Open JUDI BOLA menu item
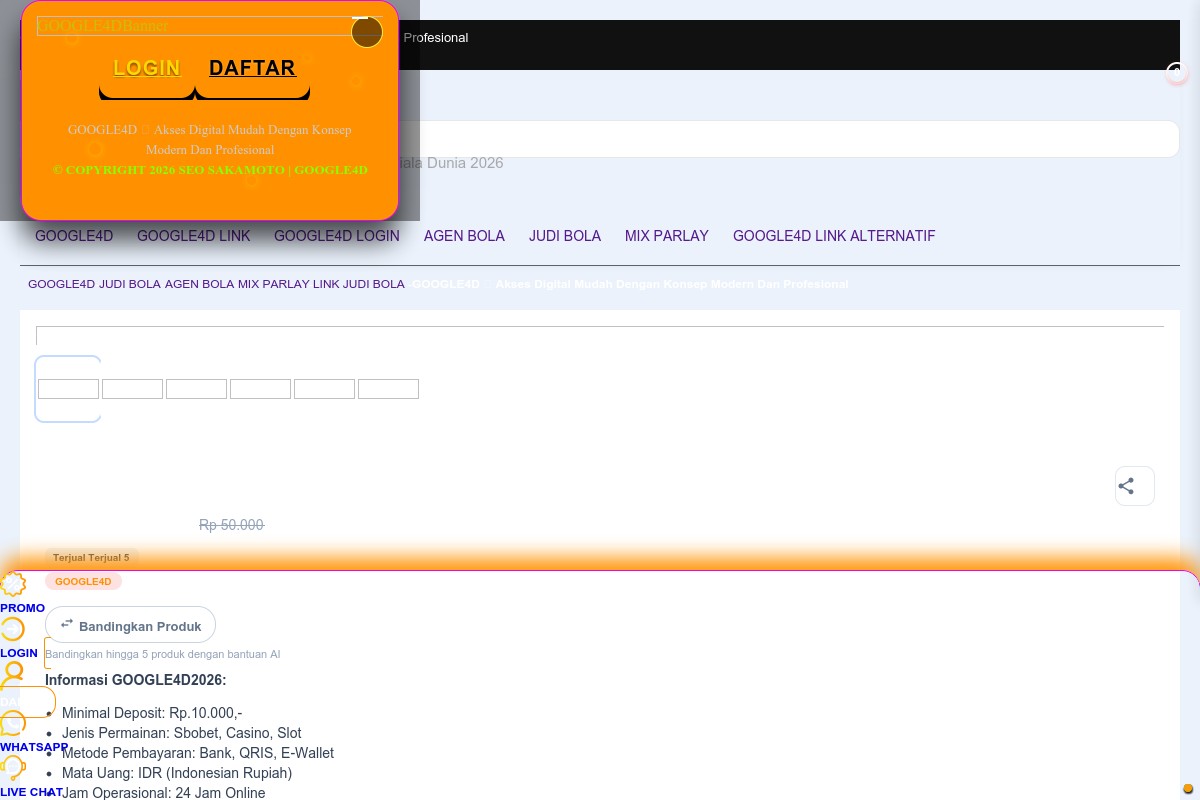 pyautogui.click(x=565, y=236)
